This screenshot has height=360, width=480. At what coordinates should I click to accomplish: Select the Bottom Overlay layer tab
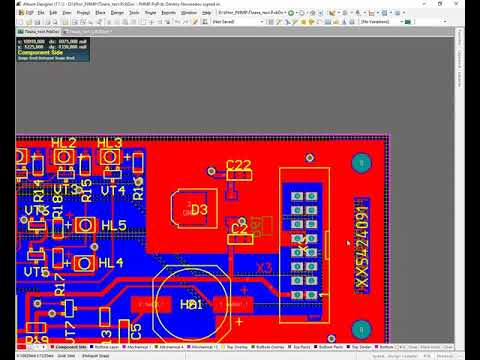(x=268, y=347)
